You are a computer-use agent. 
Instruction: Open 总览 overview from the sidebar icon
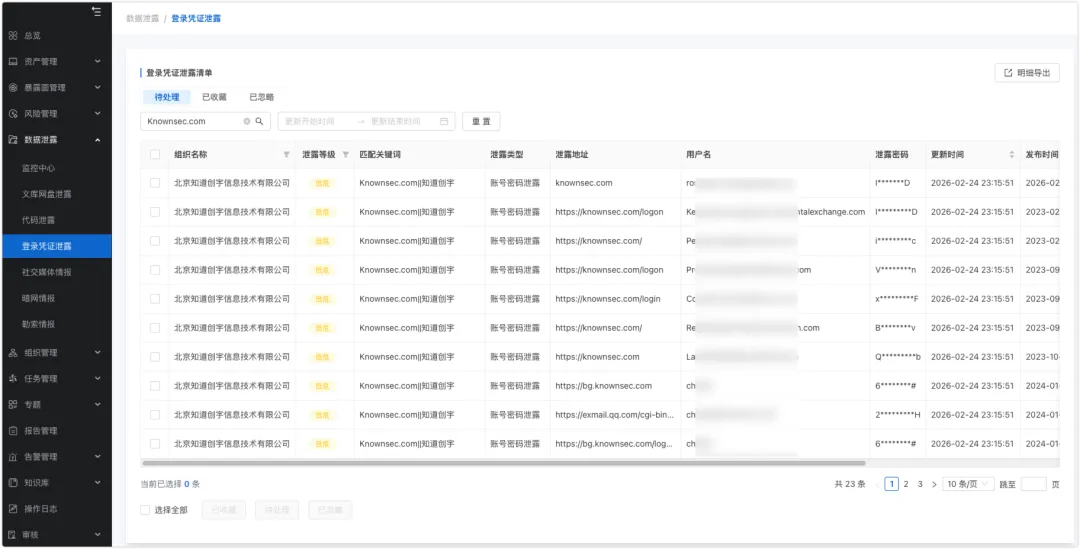click(12, 35)
